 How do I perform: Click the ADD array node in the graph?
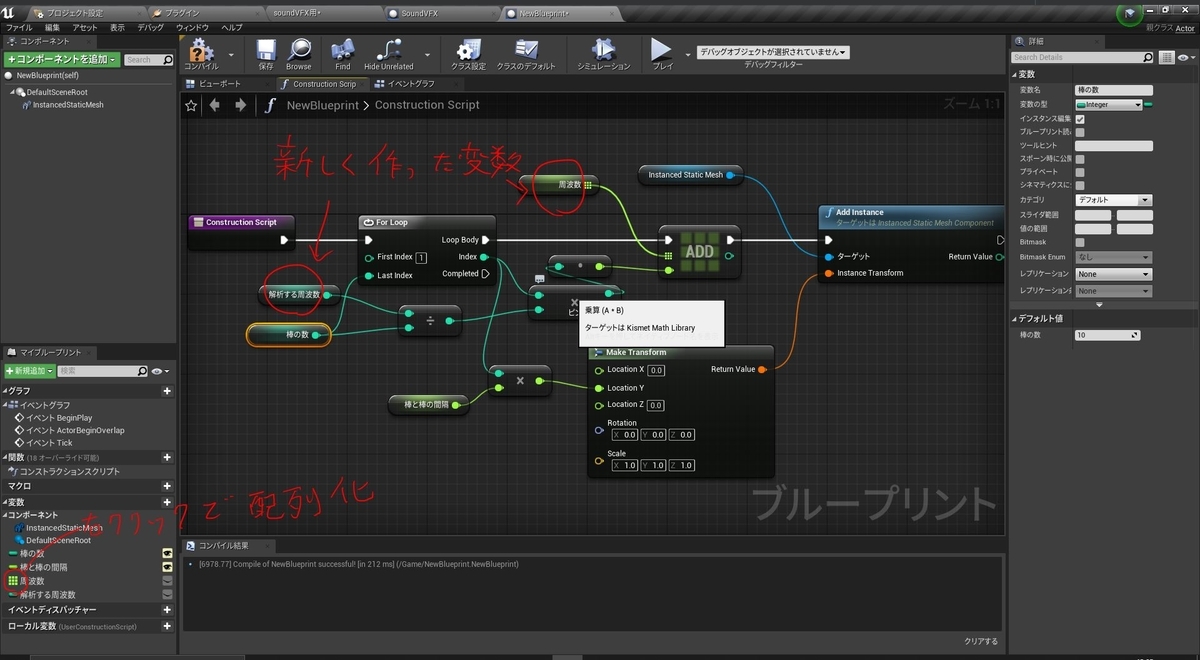click(x=699, y=251)
